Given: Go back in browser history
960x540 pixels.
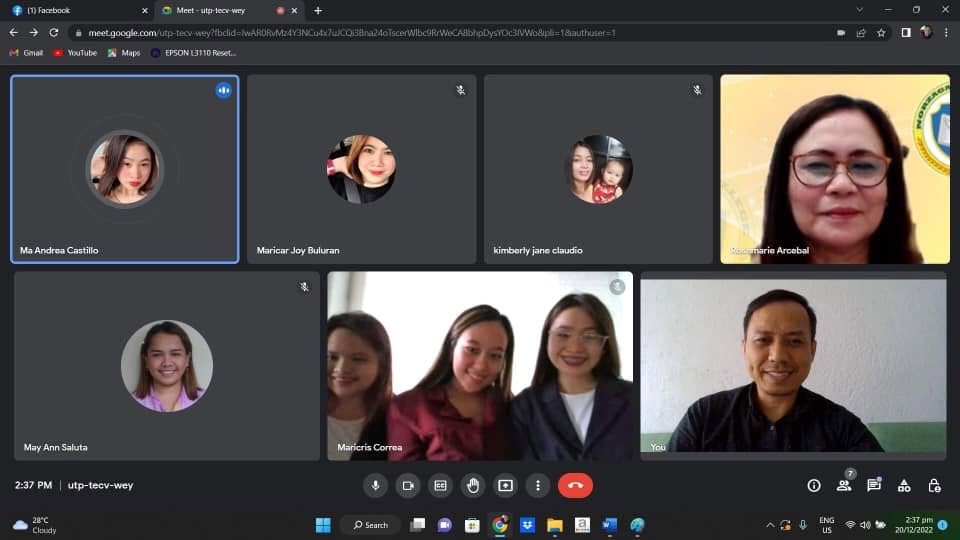Looking at the screenshot, I should (x=13, y=32).
